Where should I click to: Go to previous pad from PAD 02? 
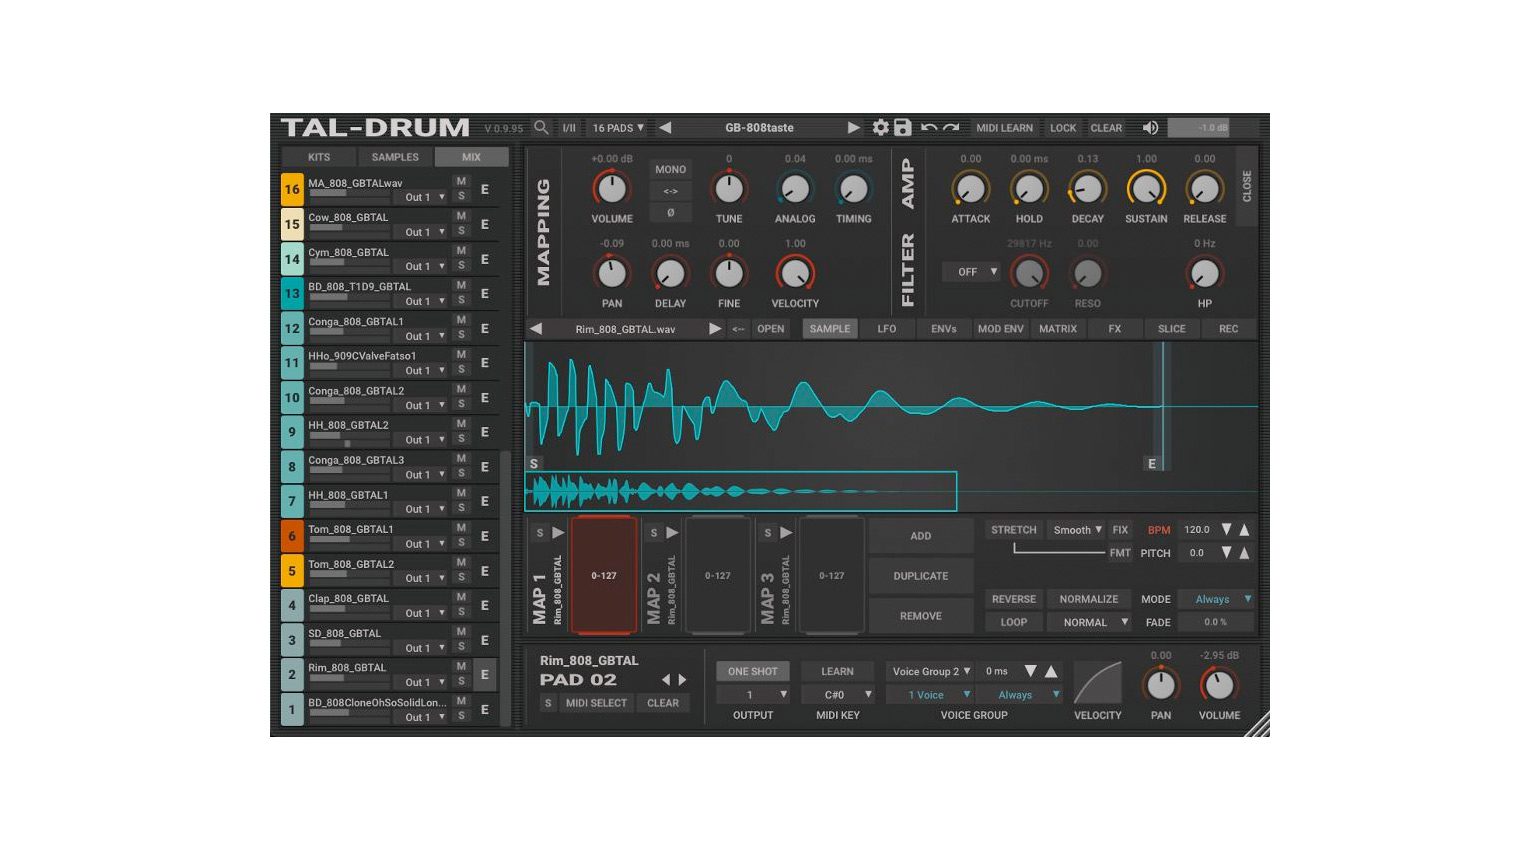666,679
